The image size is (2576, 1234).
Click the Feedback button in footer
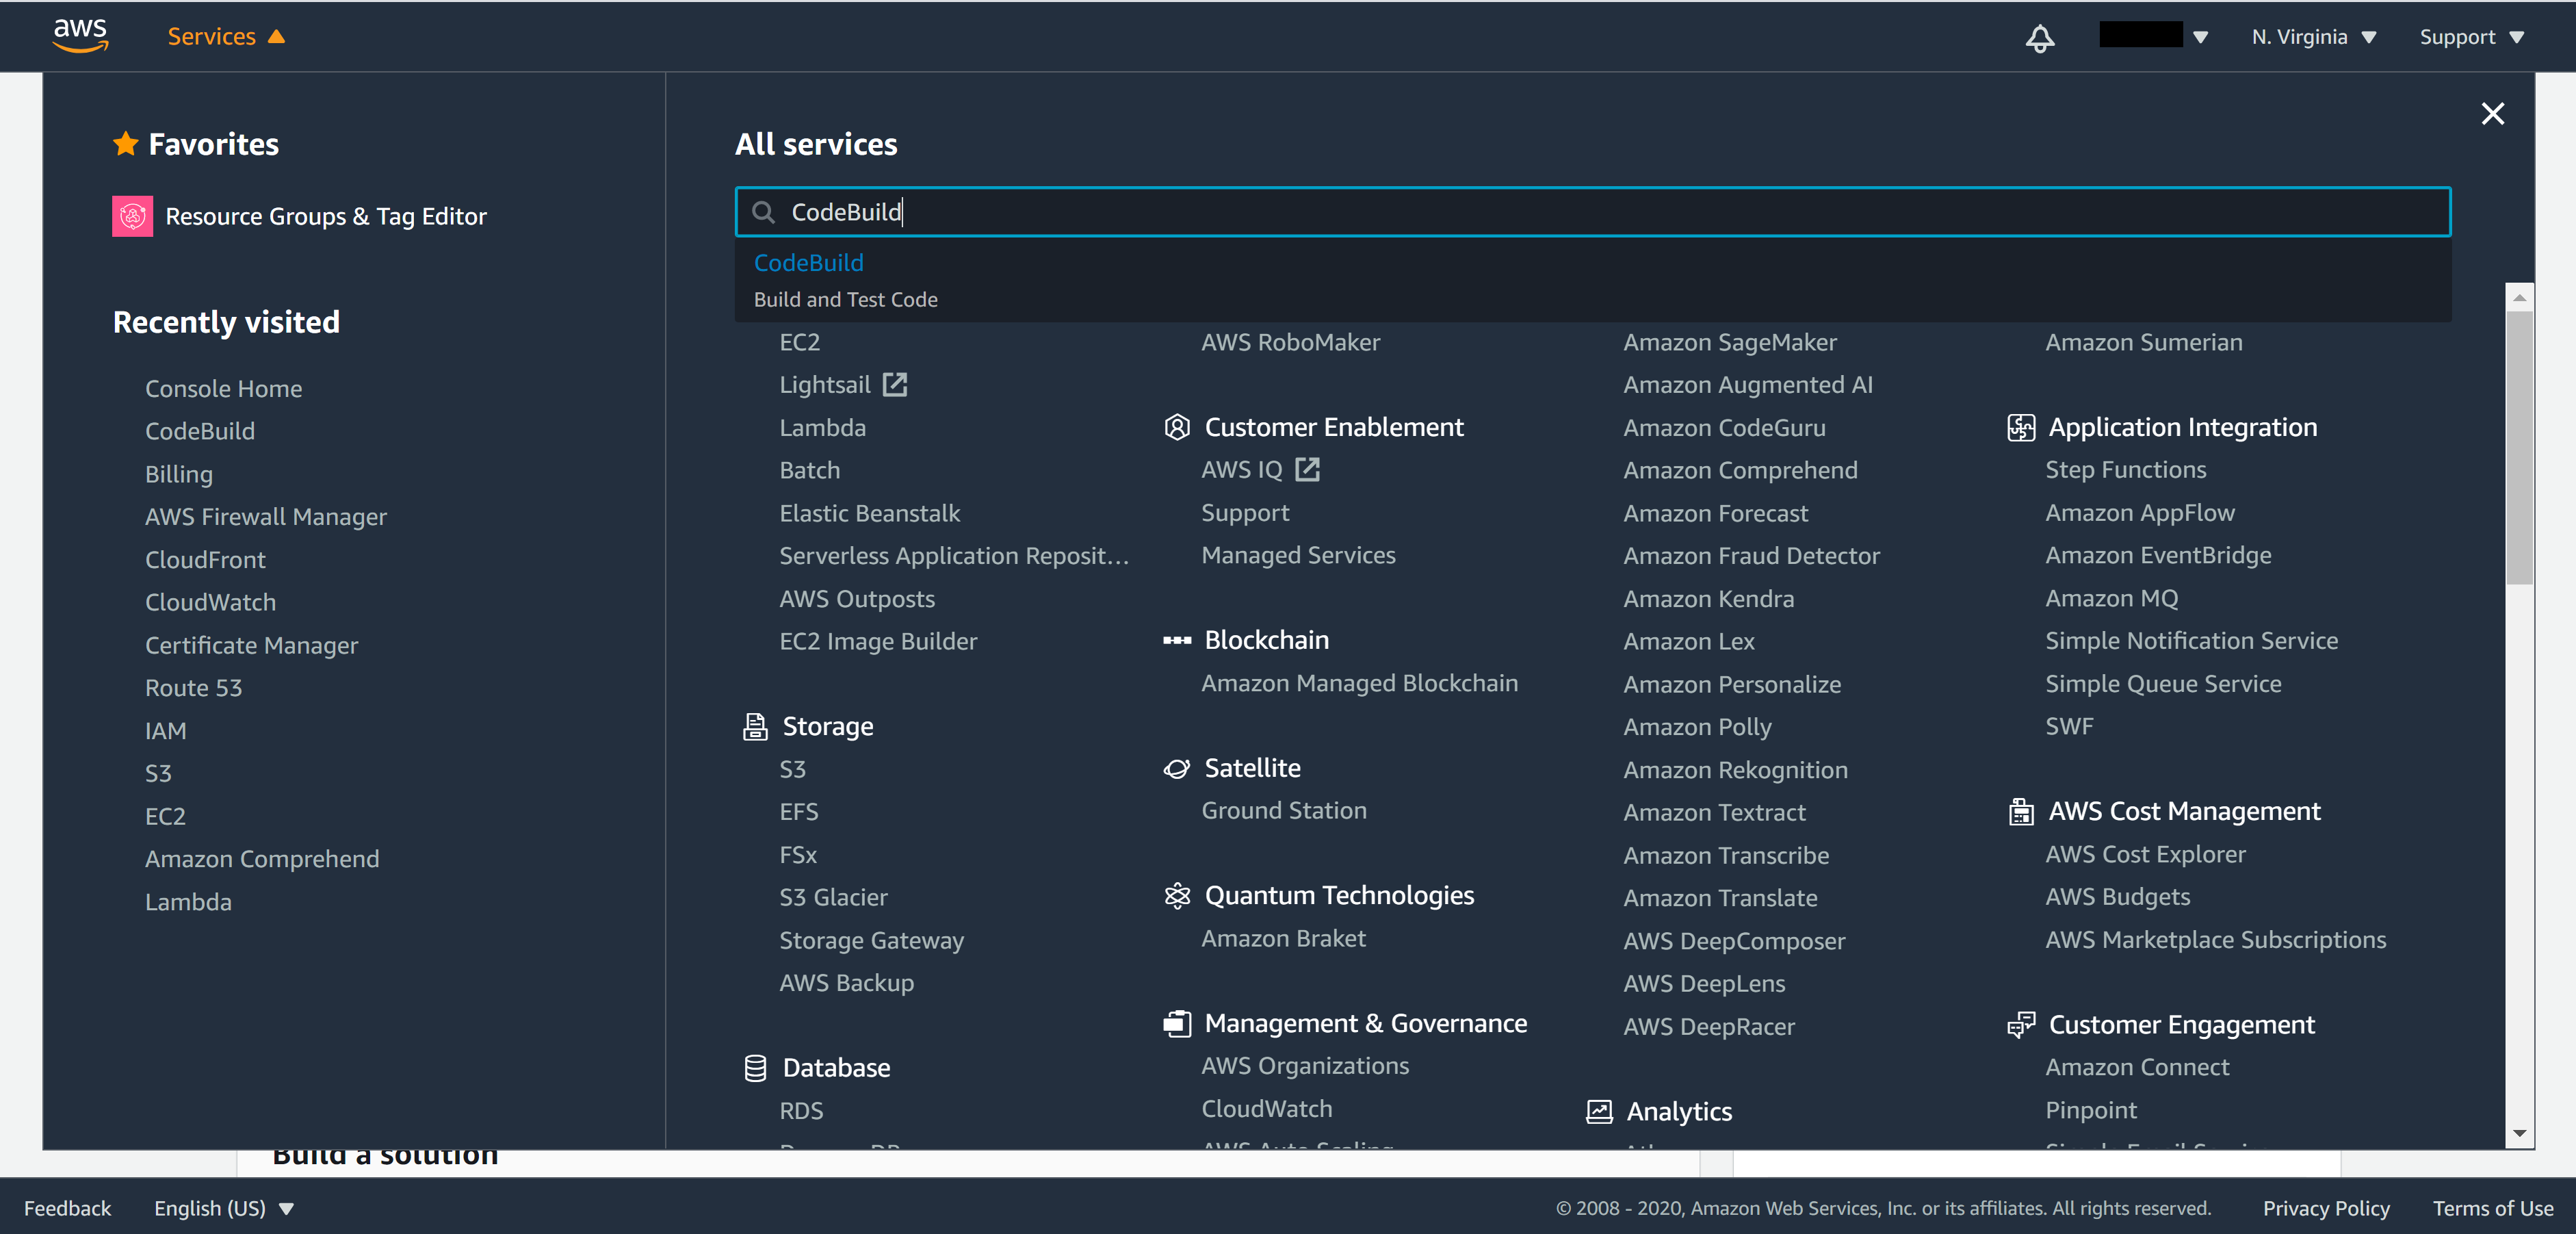point(67,1208)
